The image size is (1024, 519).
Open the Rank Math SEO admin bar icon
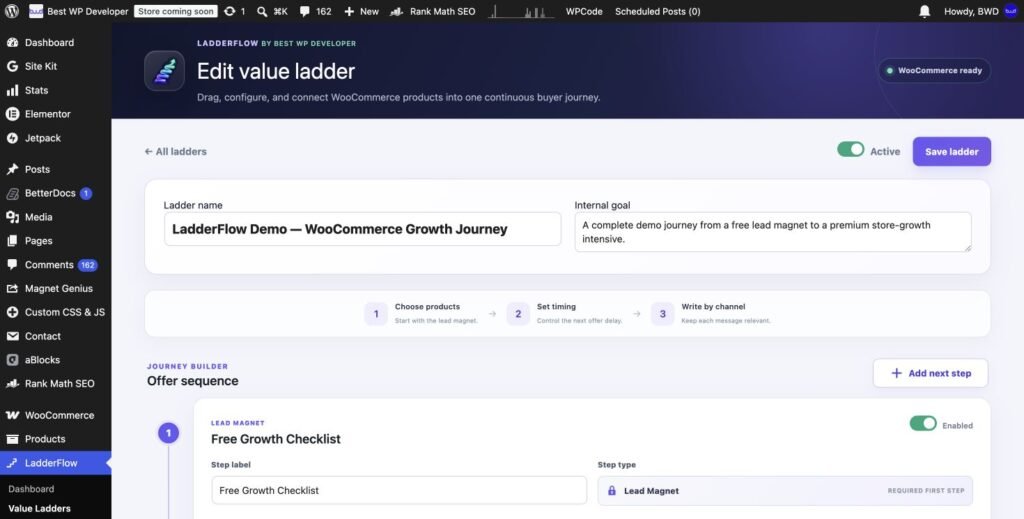coord(396,11)
